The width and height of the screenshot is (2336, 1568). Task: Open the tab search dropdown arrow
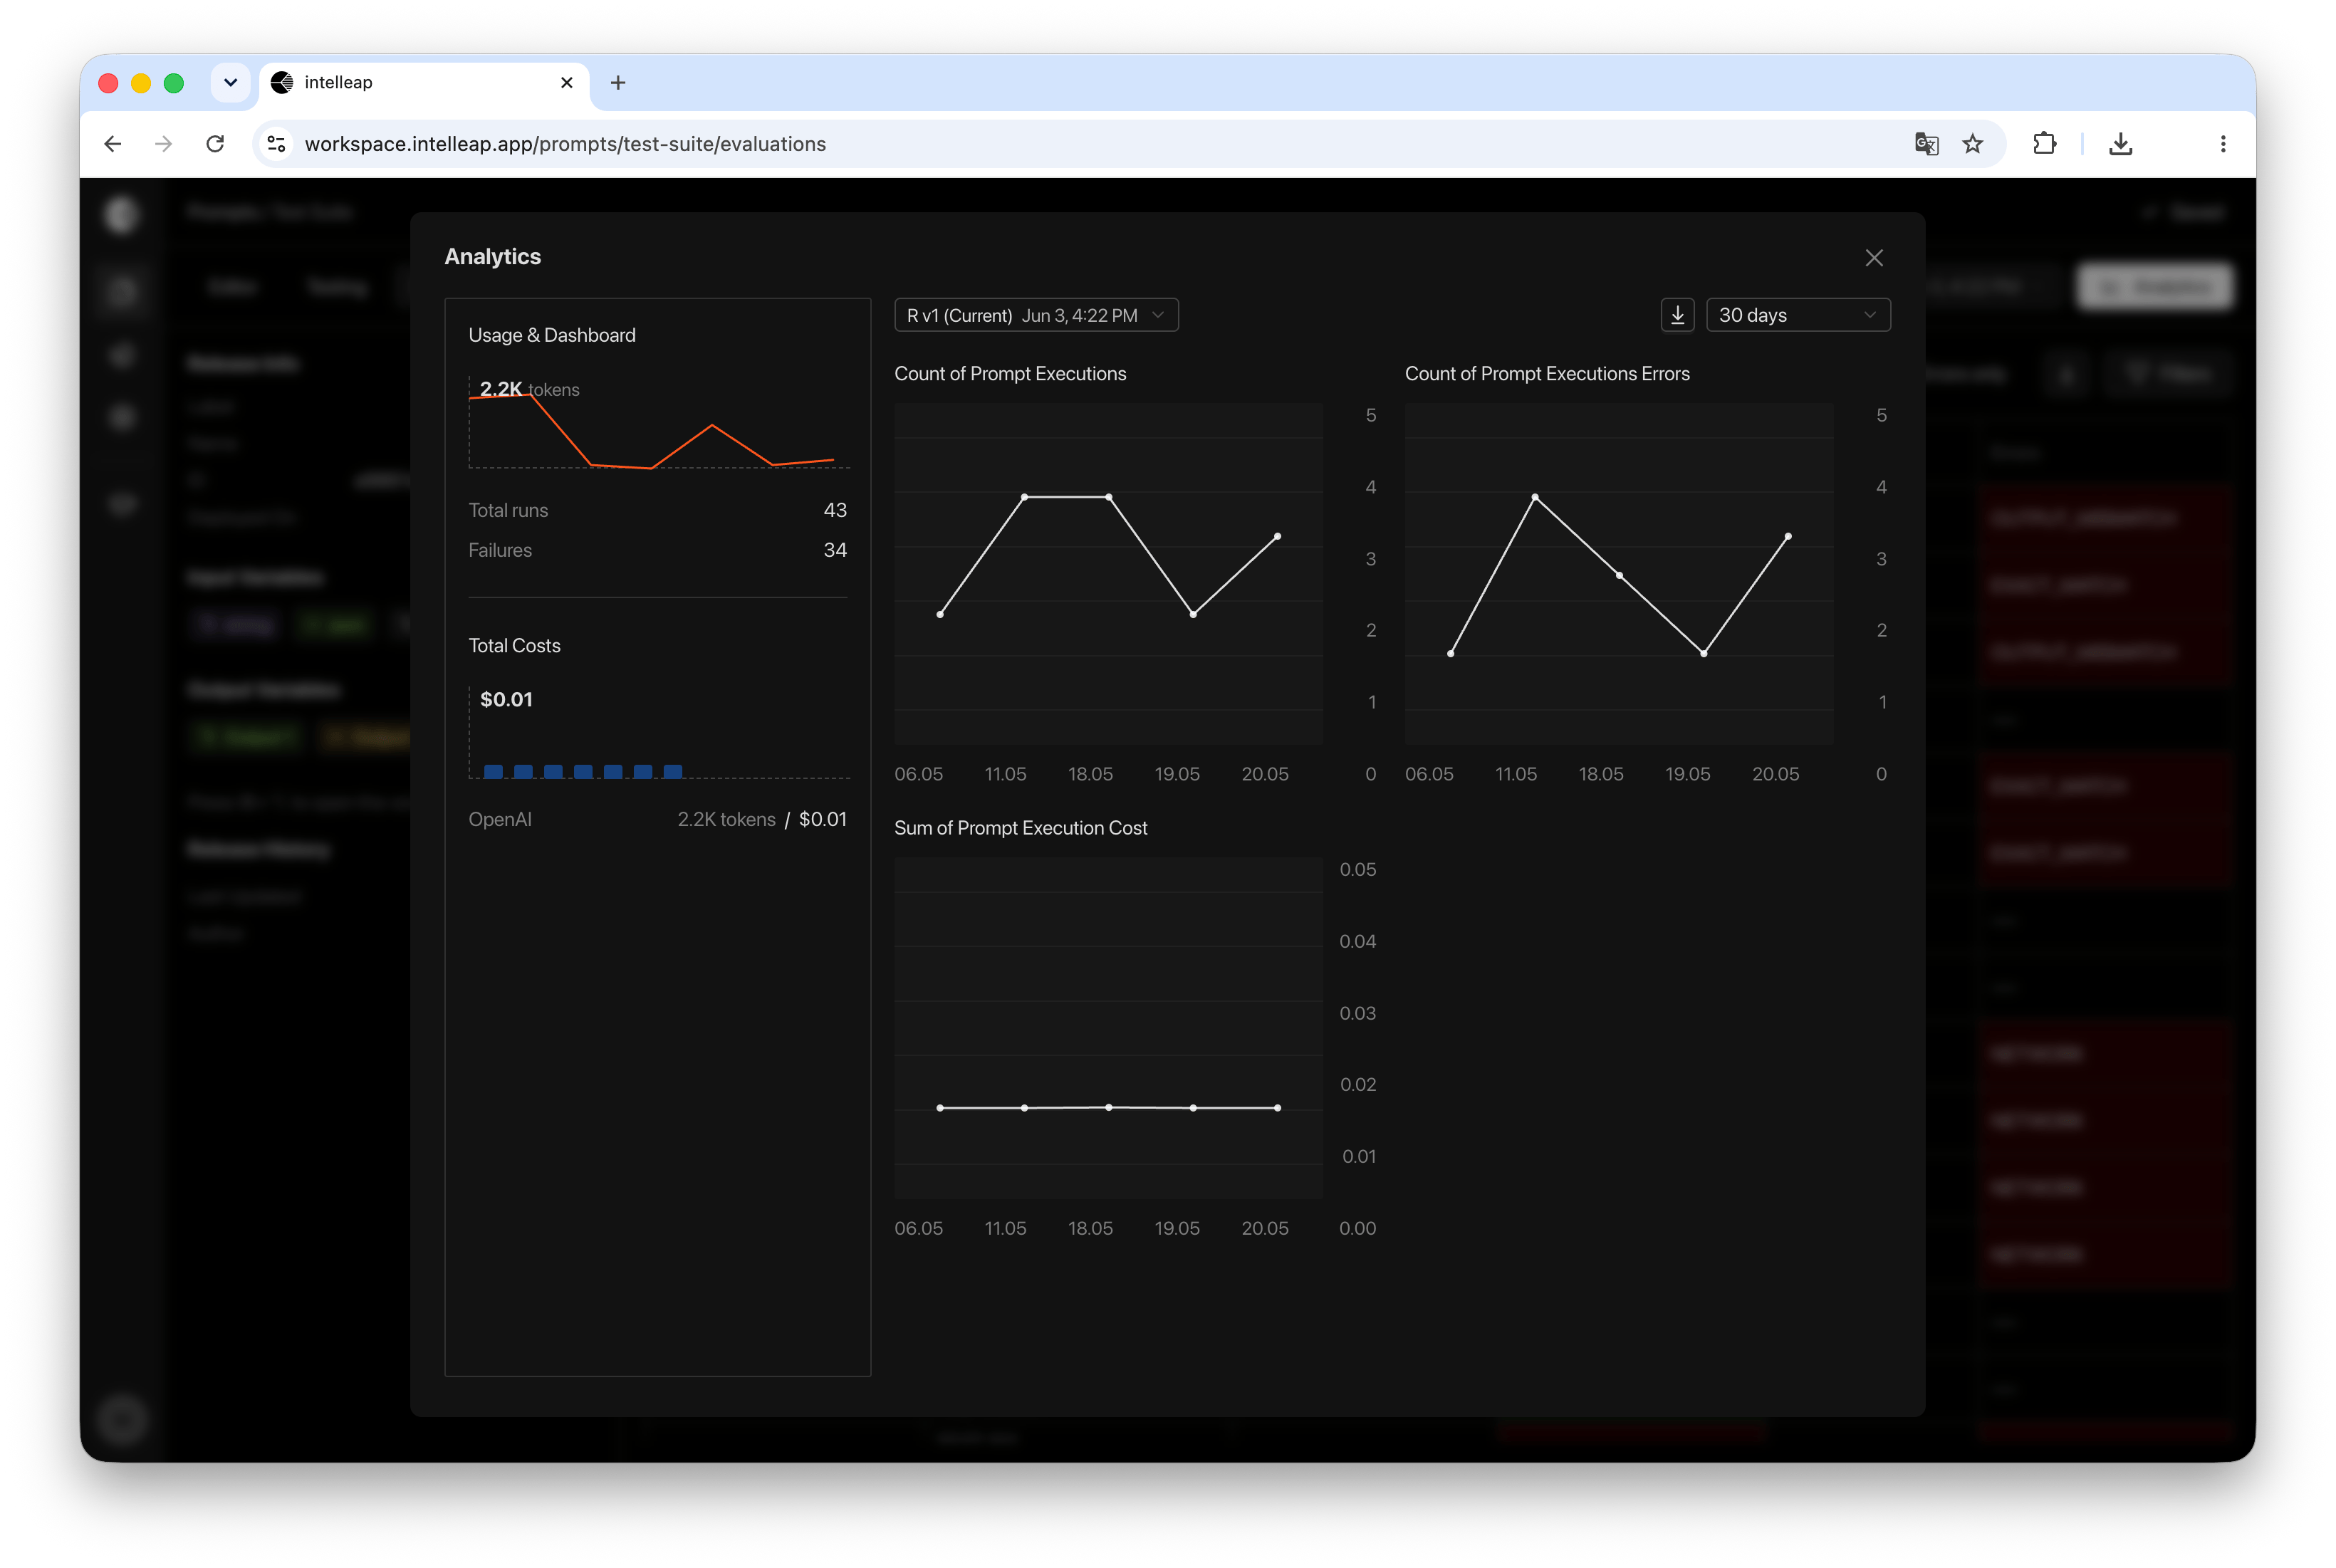pyautogui.click(x=230, y=83)
